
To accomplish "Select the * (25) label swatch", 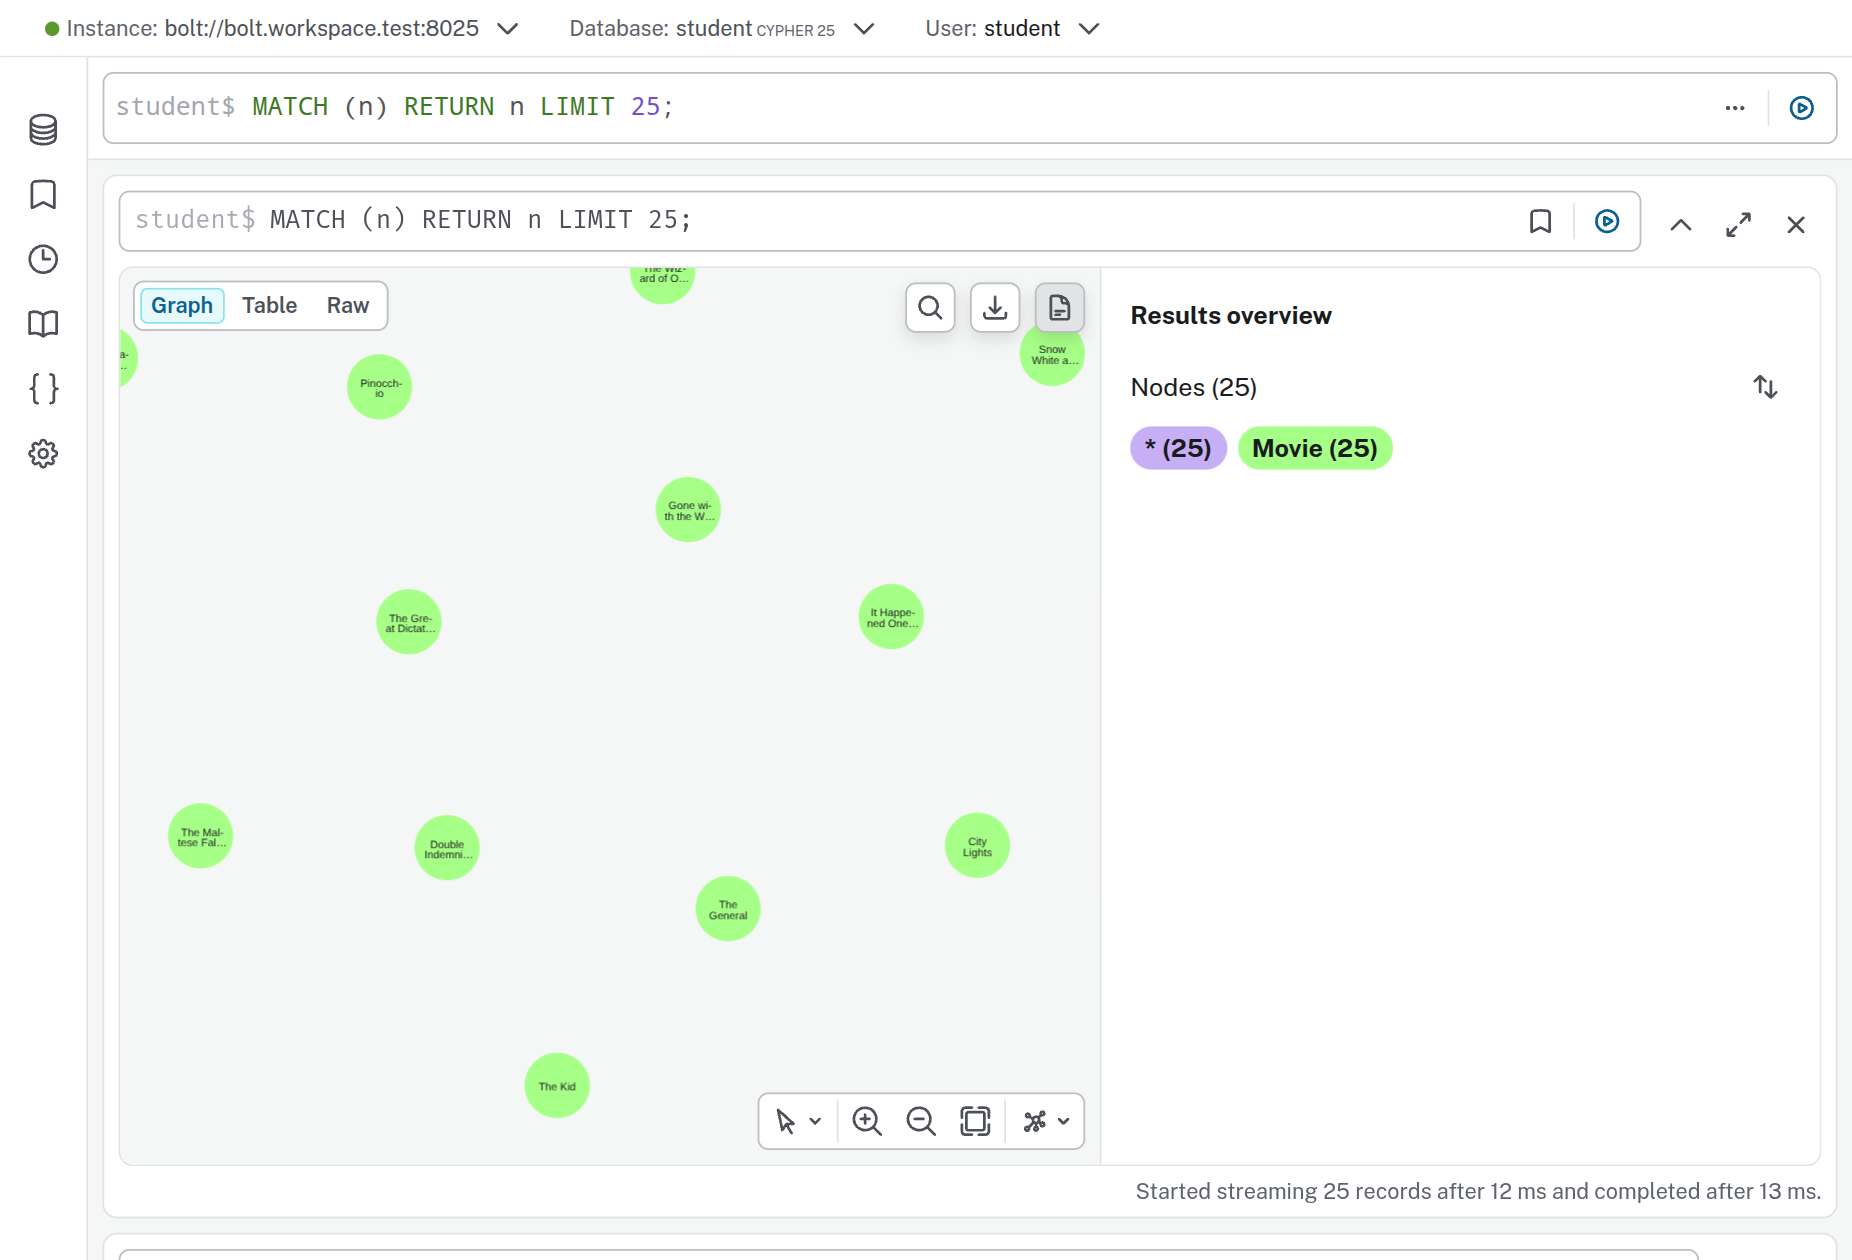I will click(x=1178, y=448).
